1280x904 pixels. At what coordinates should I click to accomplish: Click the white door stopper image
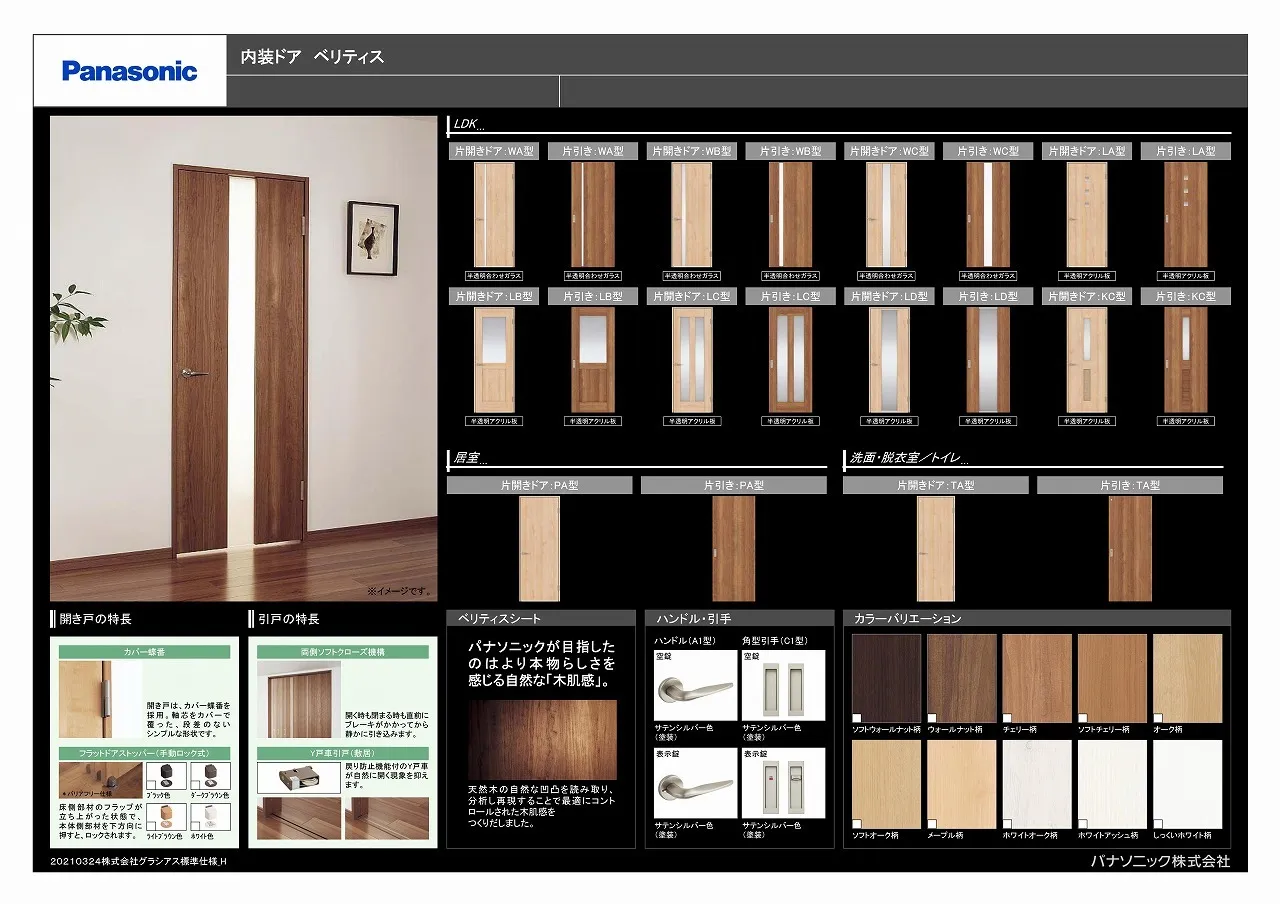(x=210, y=817)
